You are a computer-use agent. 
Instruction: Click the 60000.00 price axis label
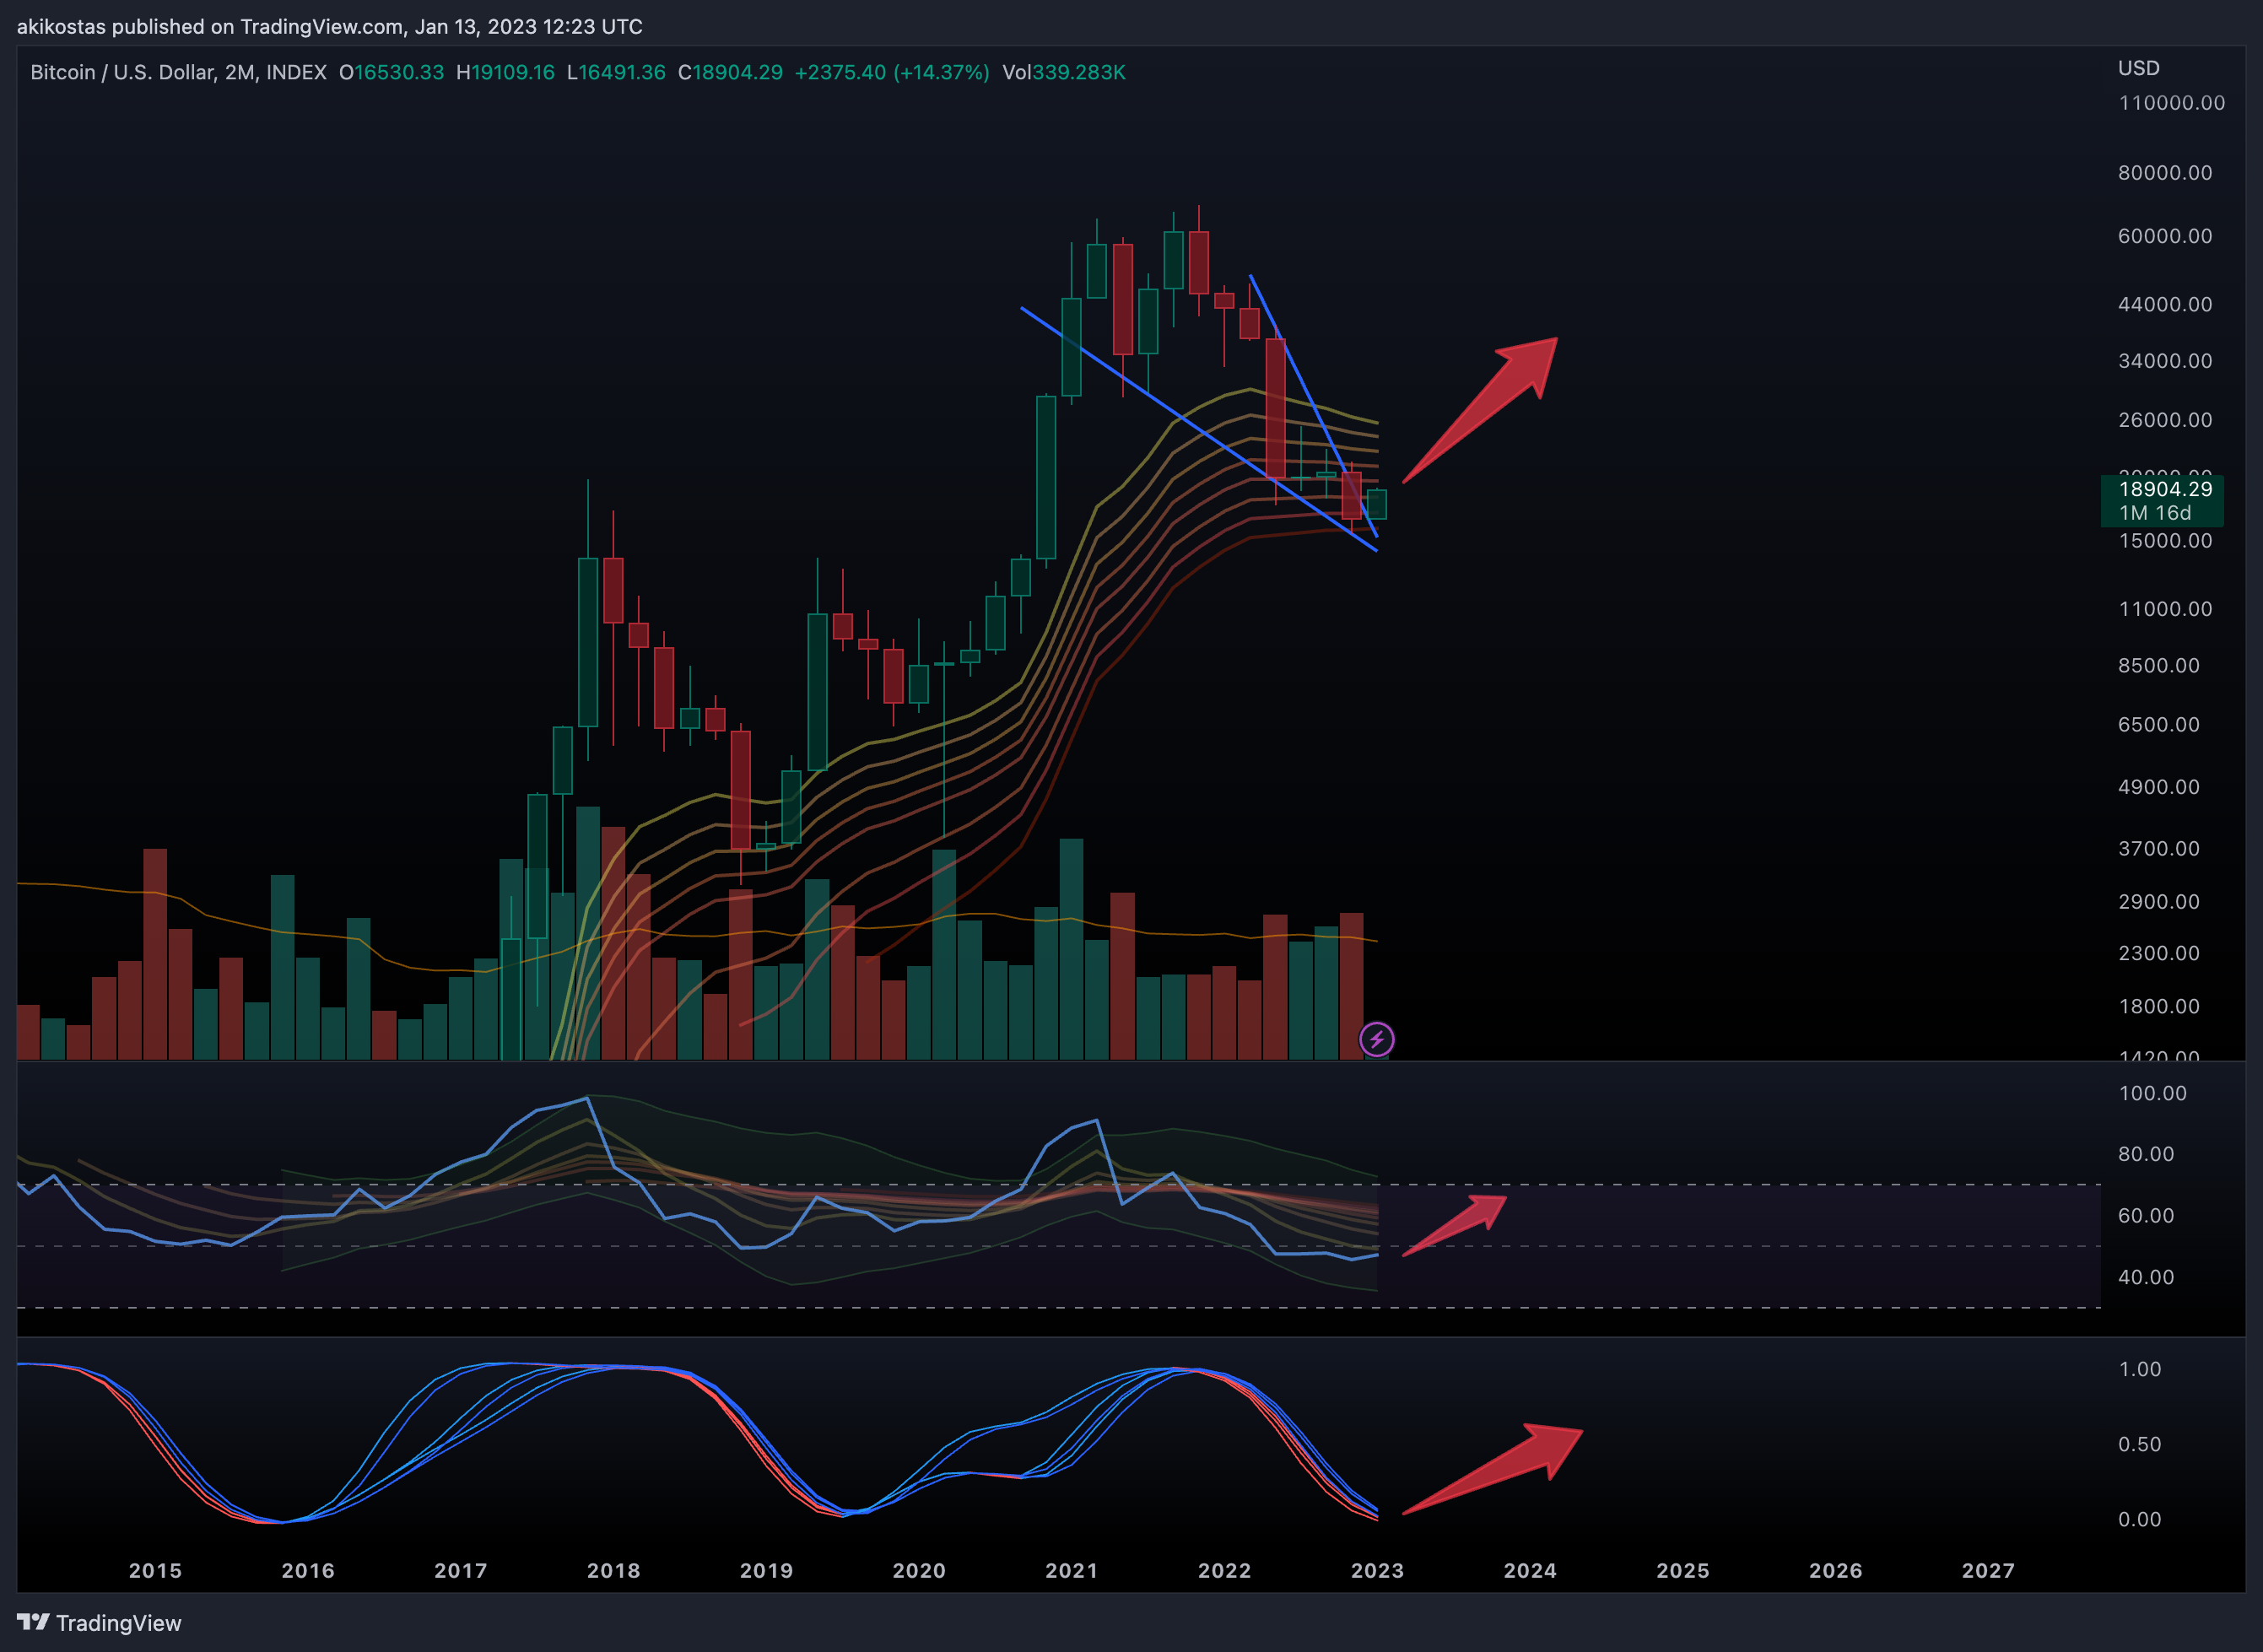pos(2165,236)
